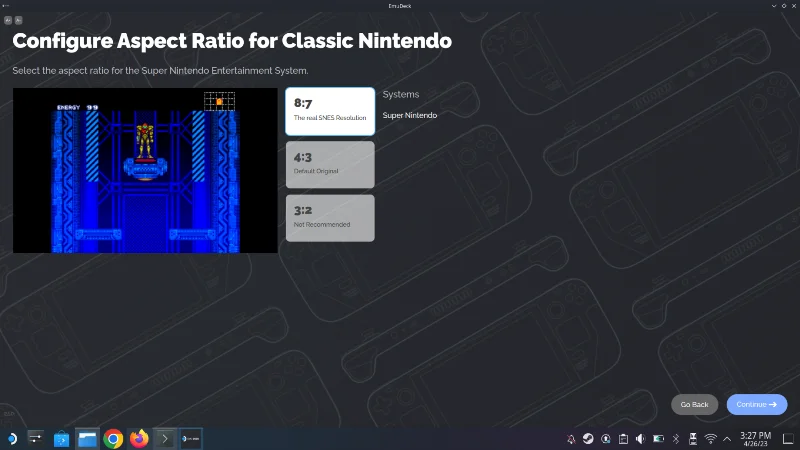Image resolution: width=800 pixels, height=450 pixels.
Task: Continue to the next setup step
Action: pos(757,405)
